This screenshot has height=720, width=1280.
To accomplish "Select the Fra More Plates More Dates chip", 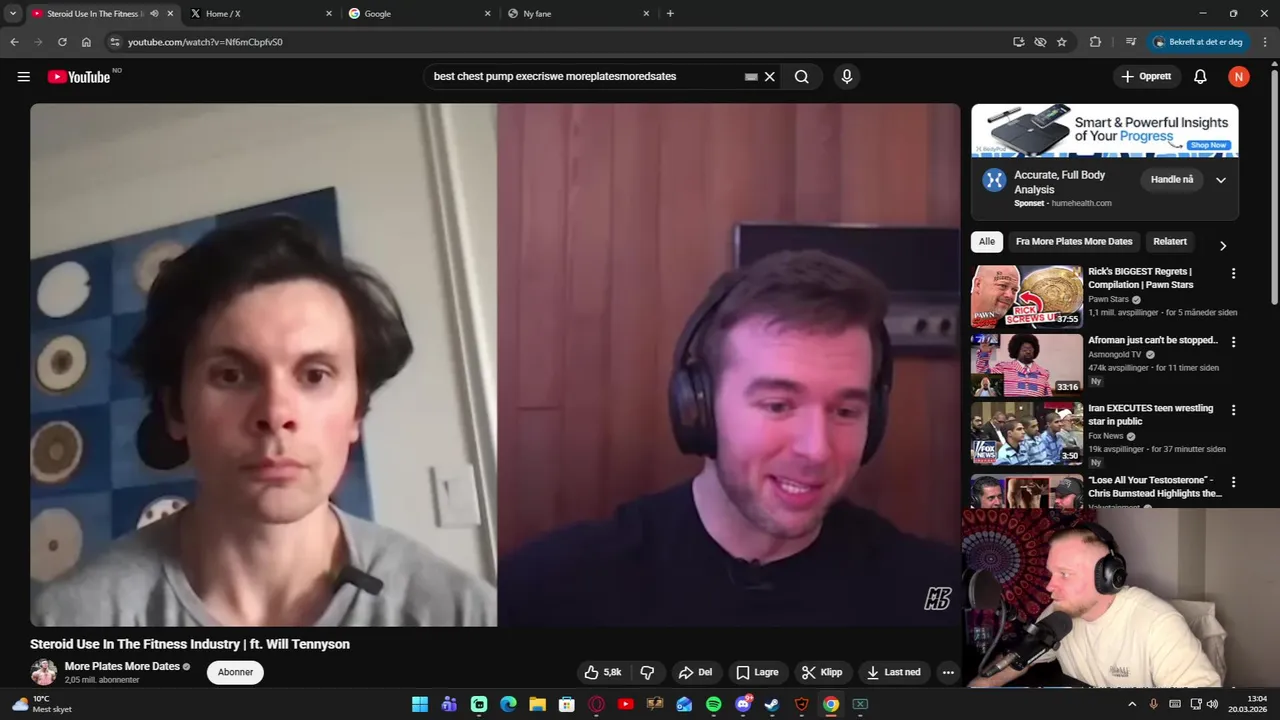I will (1074, 241).
